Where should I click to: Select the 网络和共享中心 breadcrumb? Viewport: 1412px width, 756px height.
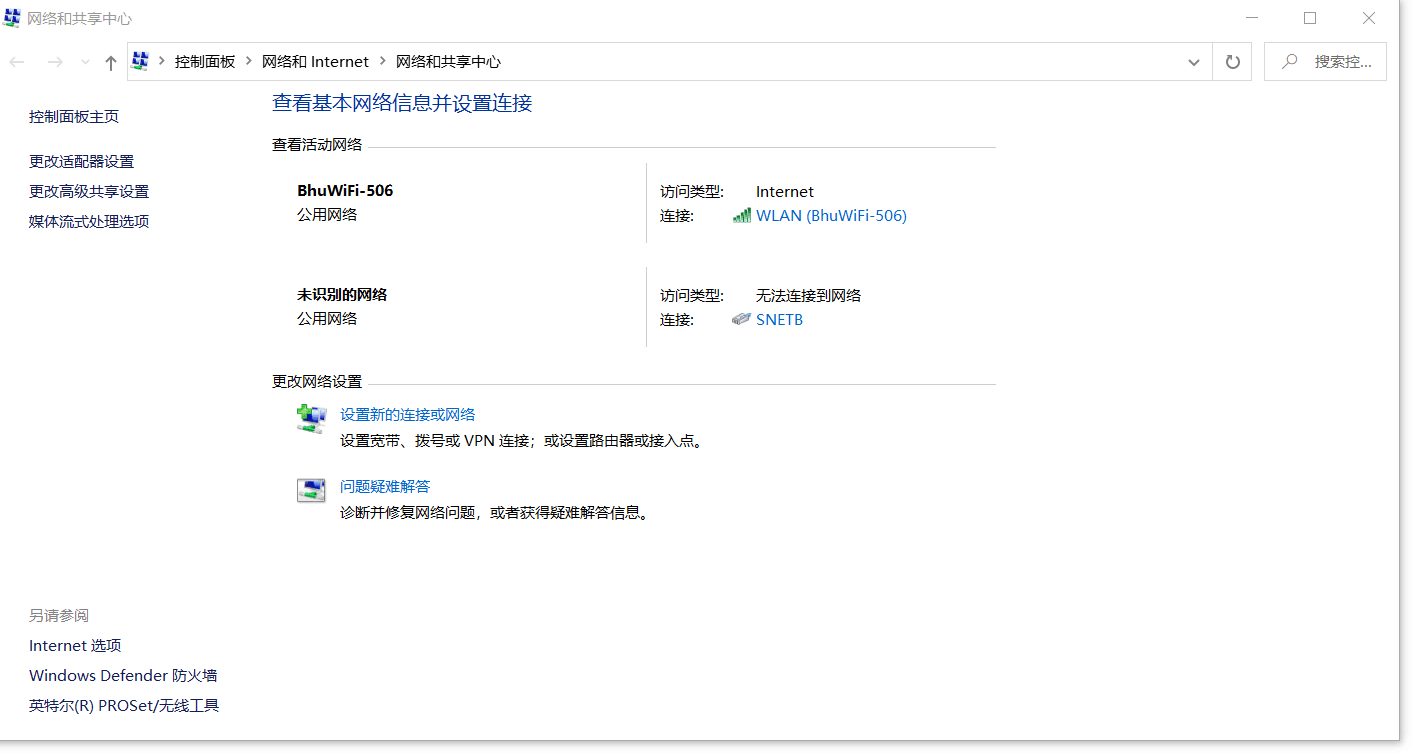[x=448, y=61]
